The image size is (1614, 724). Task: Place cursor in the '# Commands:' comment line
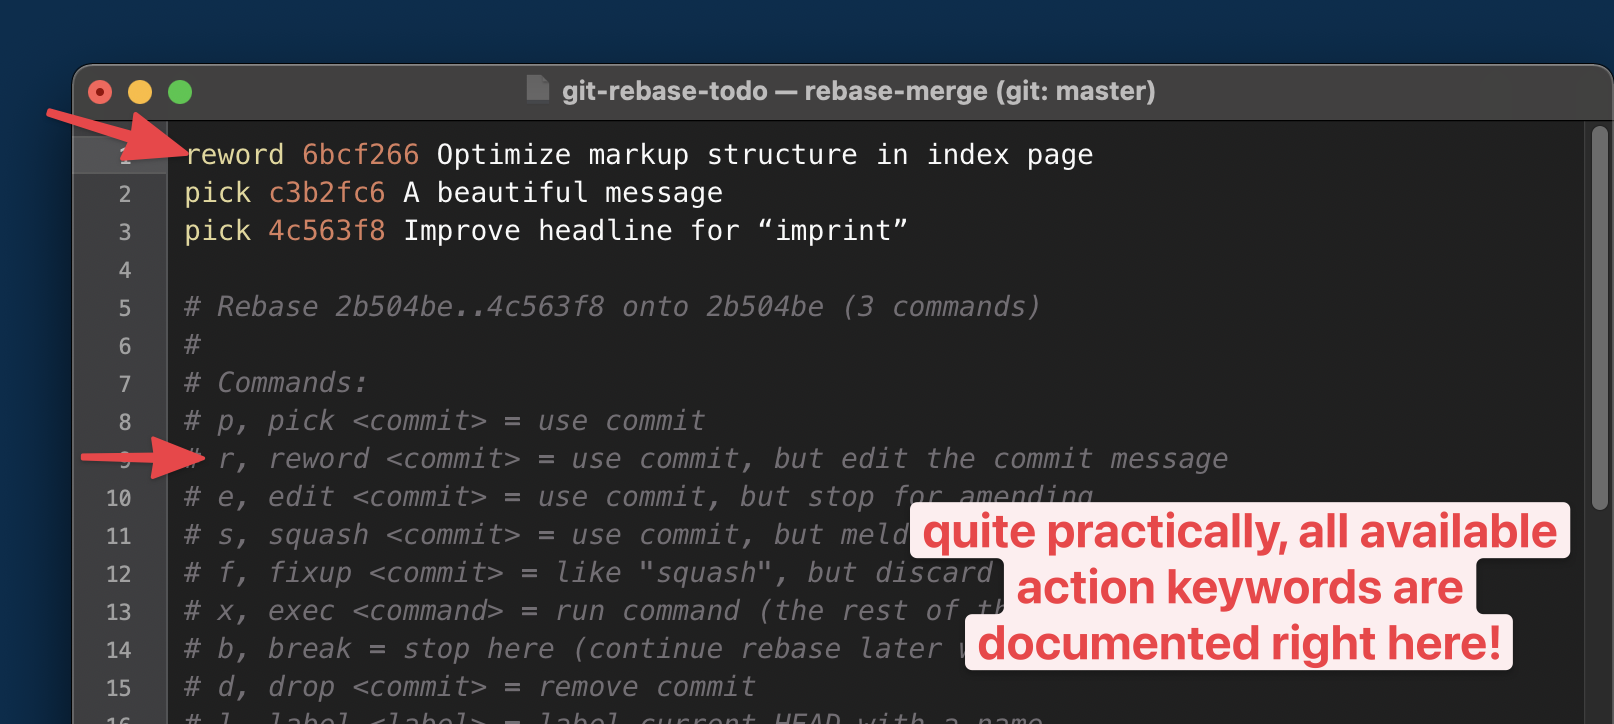click(x=290, y=383)
